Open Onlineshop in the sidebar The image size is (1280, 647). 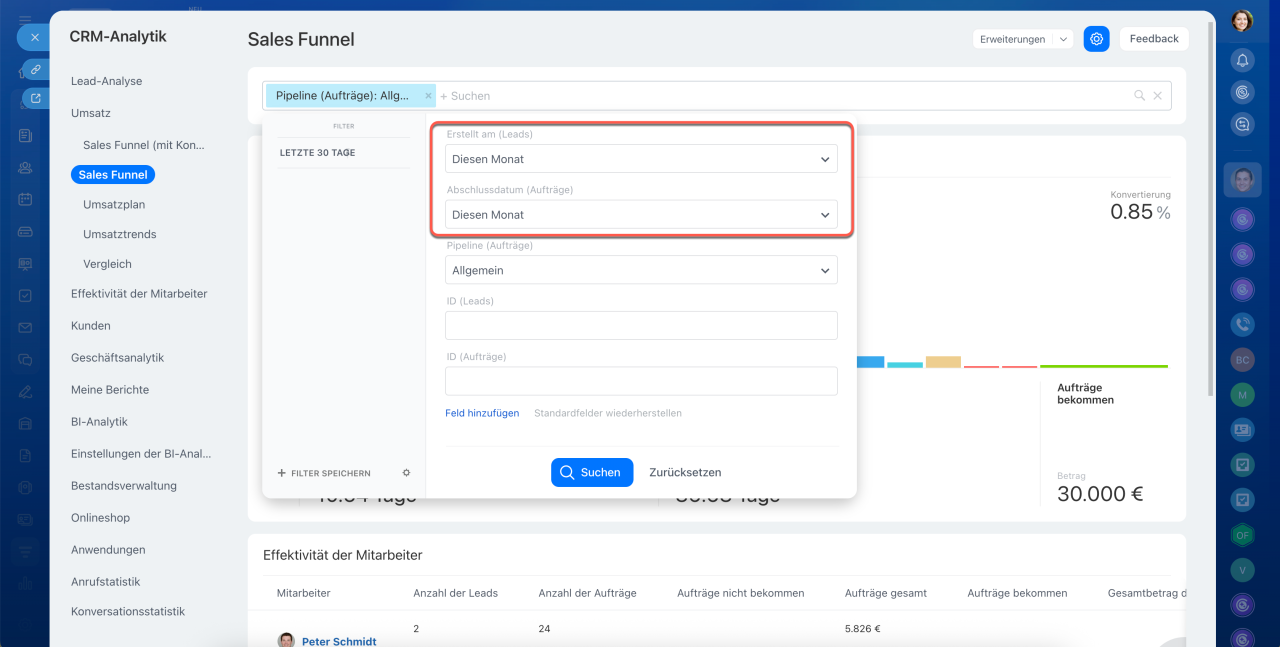click(100, 518)
